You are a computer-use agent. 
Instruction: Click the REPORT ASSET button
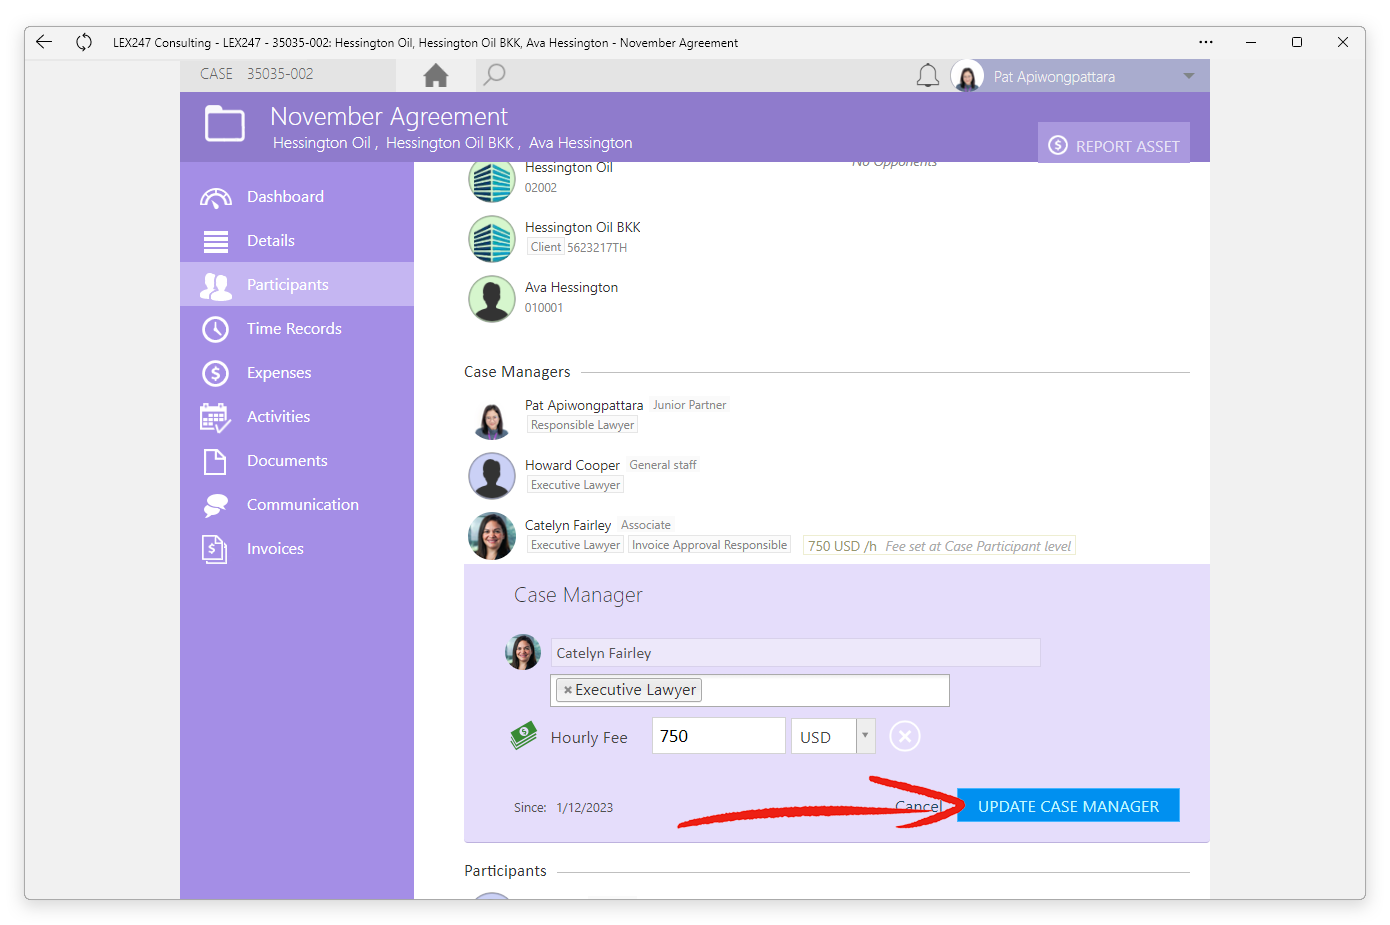pos(1114,145)
